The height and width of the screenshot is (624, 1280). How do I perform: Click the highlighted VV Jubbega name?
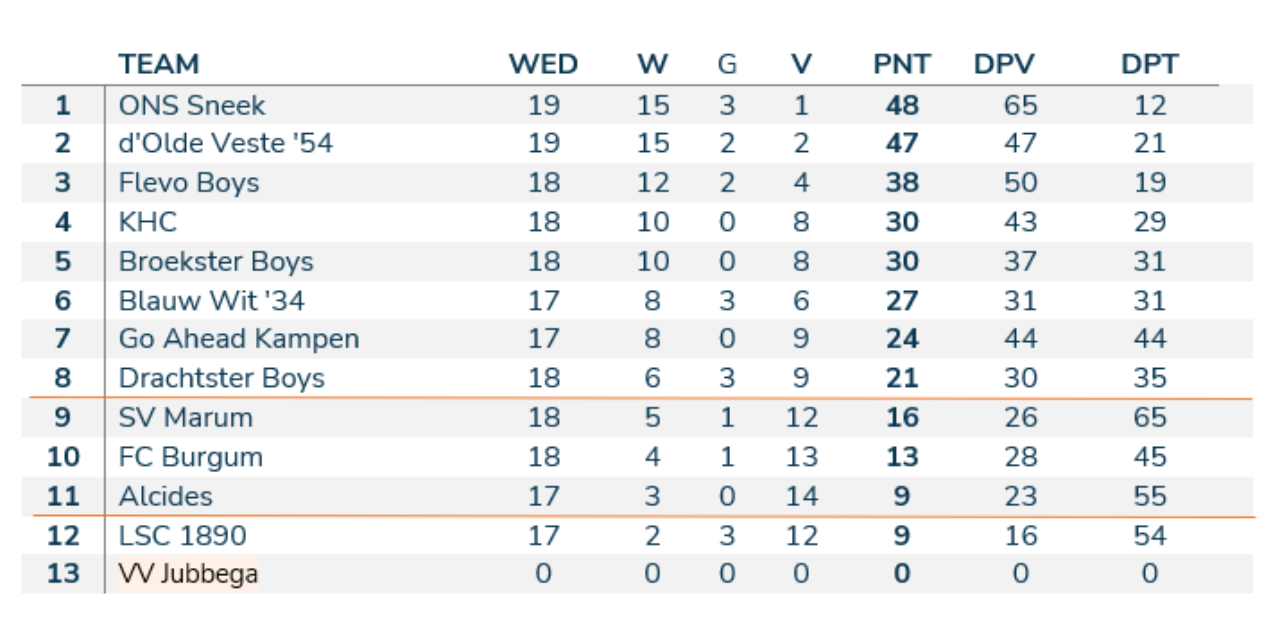pos(188,574)
